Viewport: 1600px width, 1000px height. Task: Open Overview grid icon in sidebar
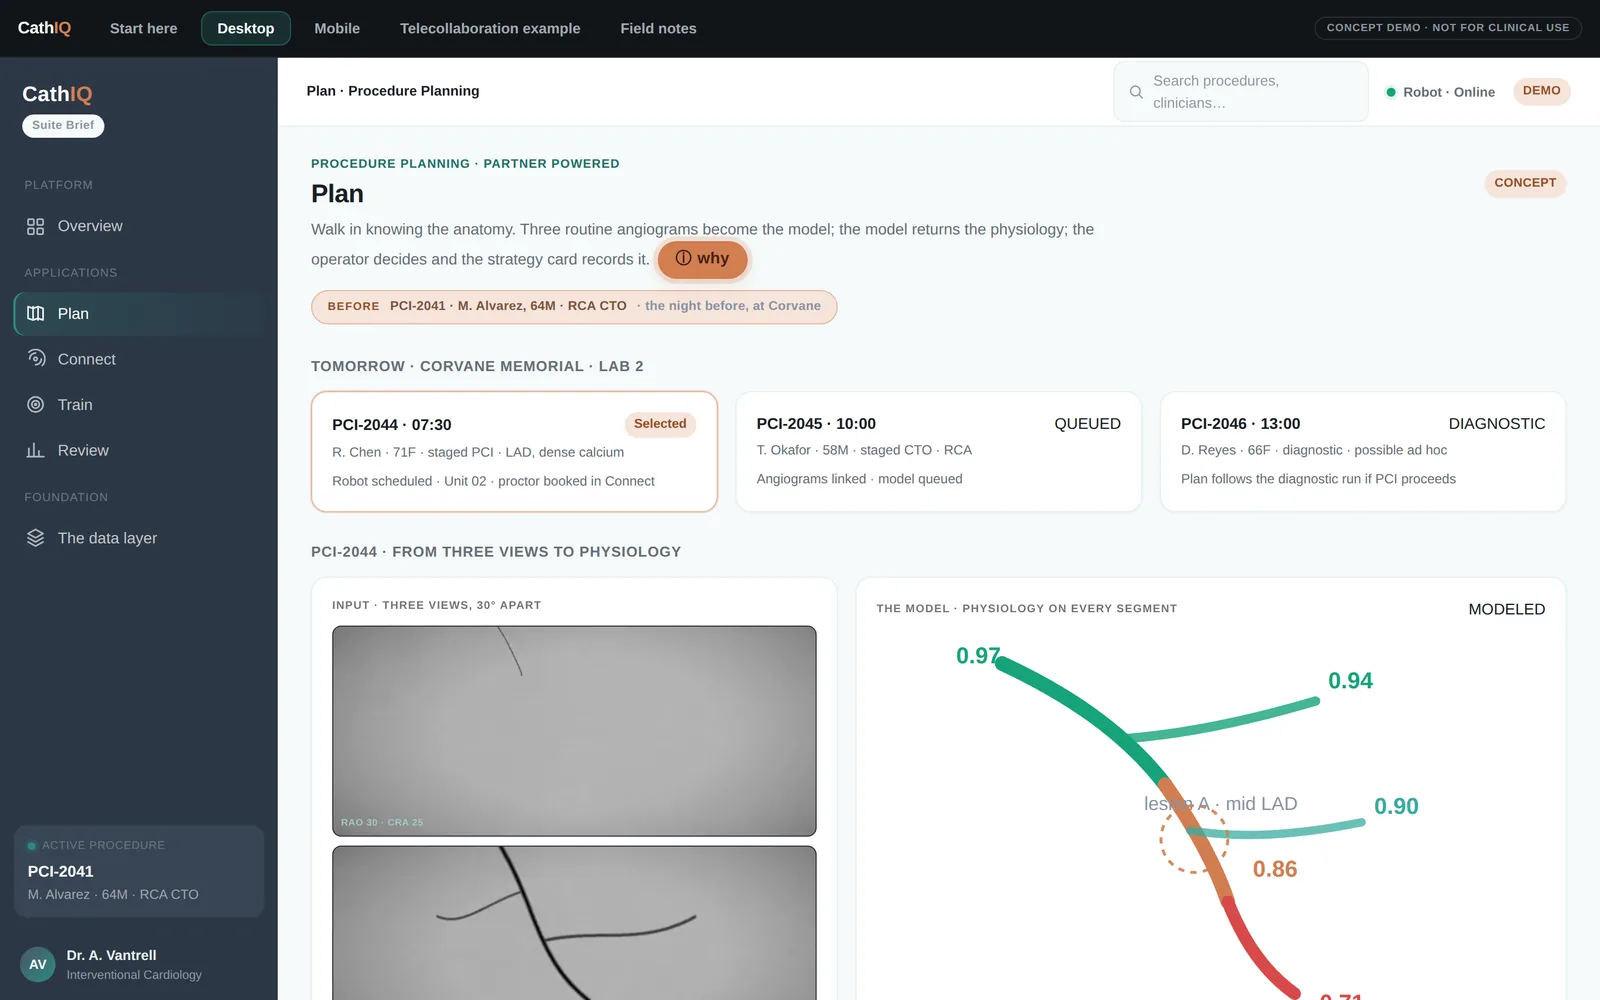tap(35, 227)
